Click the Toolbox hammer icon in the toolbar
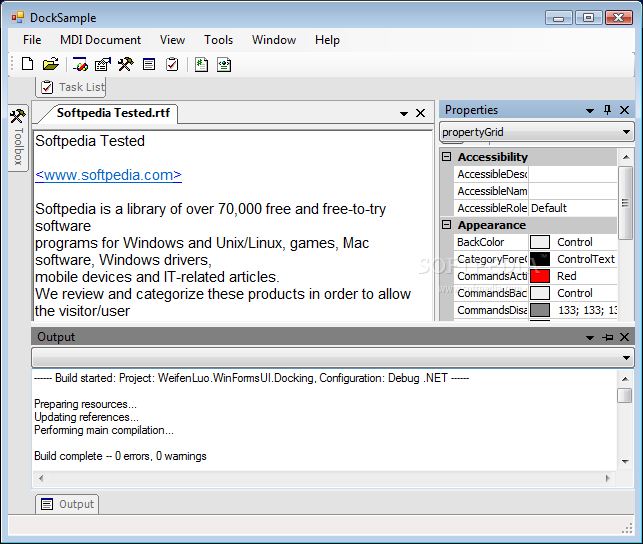 pos(125,64)
